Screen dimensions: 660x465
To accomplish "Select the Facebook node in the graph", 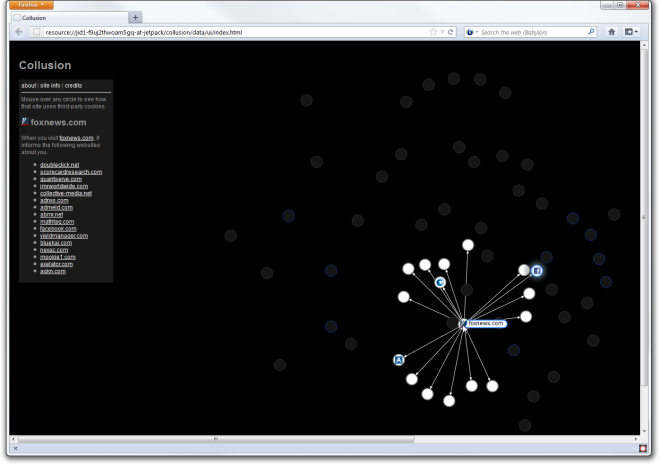I will [x=537, y=271].
